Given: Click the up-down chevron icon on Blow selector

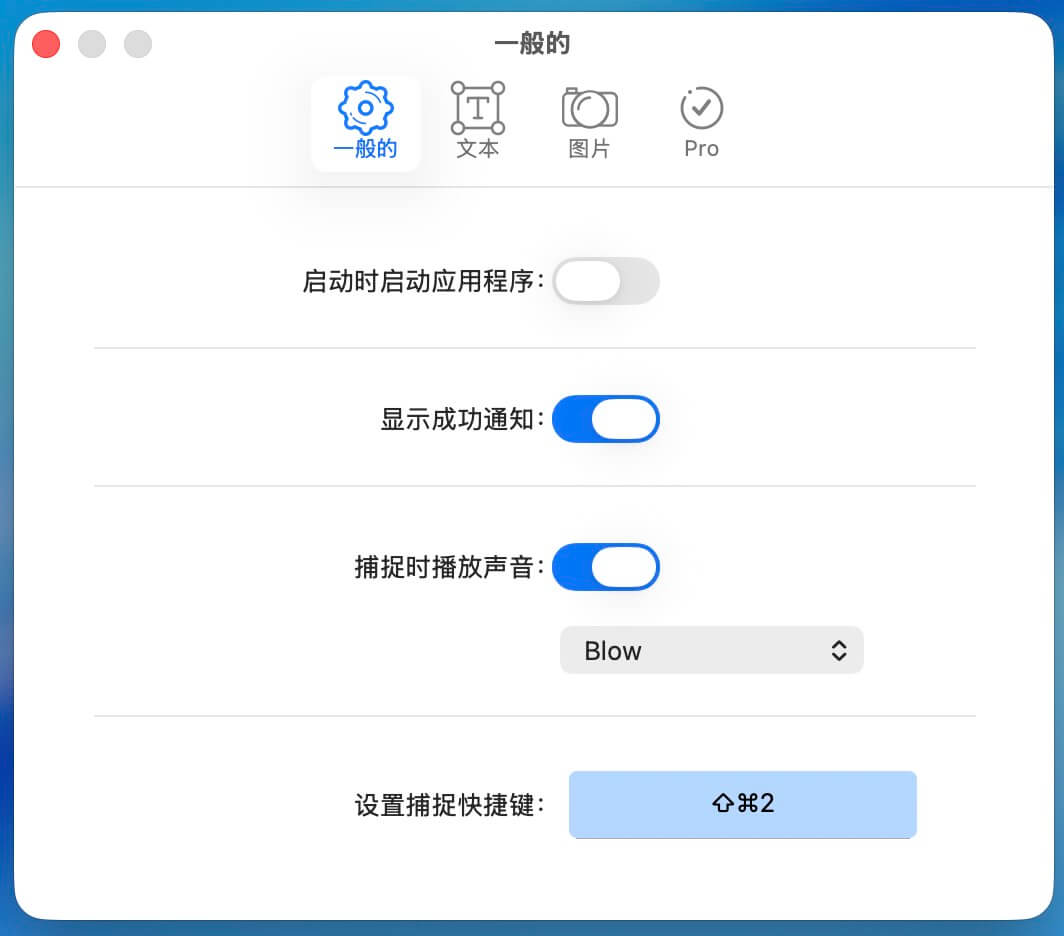Looking at the screenshot, I should point(840,650).
